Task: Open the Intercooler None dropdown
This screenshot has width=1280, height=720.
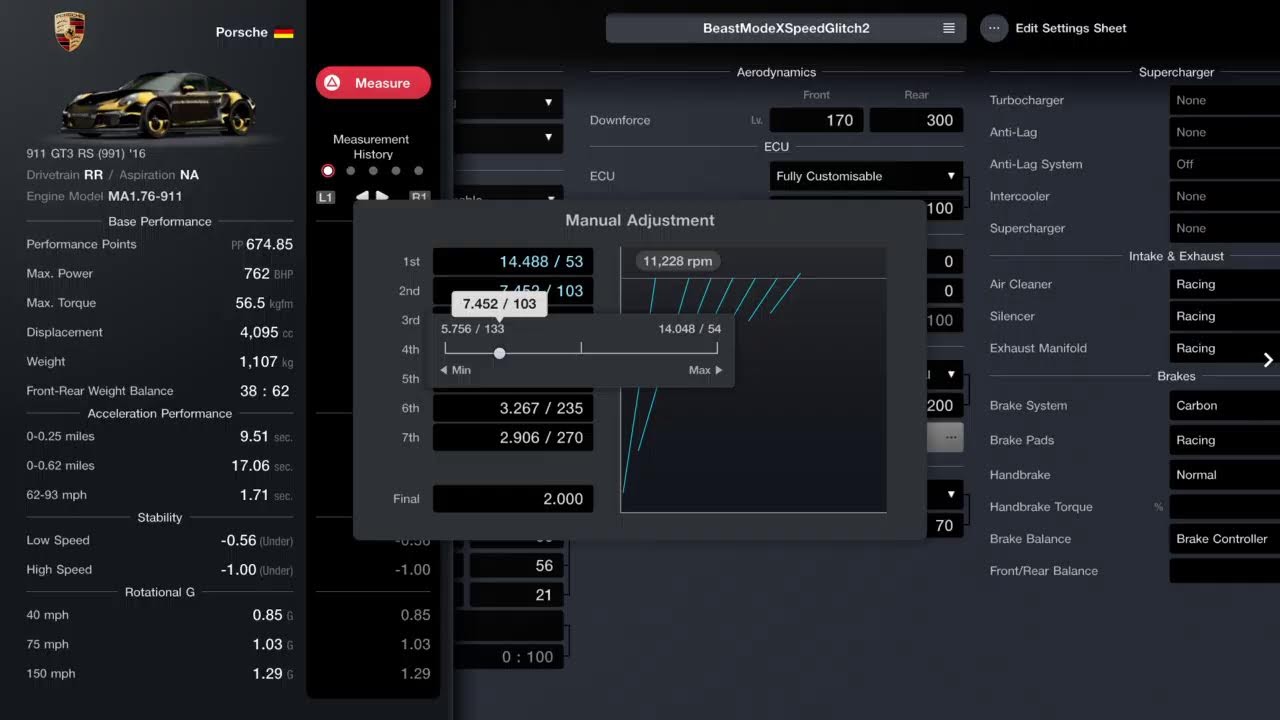Action: click(x=1224, y=196)
